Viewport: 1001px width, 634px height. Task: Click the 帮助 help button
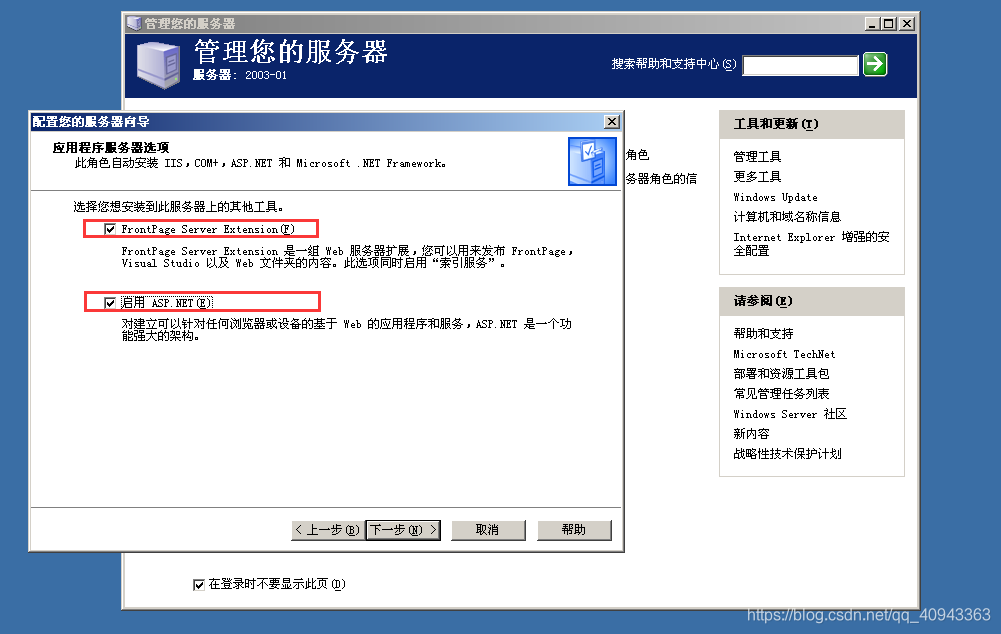[574, 530]
